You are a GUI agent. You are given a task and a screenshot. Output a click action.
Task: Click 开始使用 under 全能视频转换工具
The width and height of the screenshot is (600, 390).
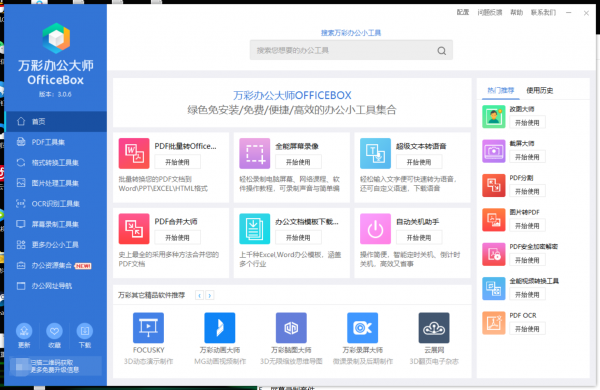(527, 295)
